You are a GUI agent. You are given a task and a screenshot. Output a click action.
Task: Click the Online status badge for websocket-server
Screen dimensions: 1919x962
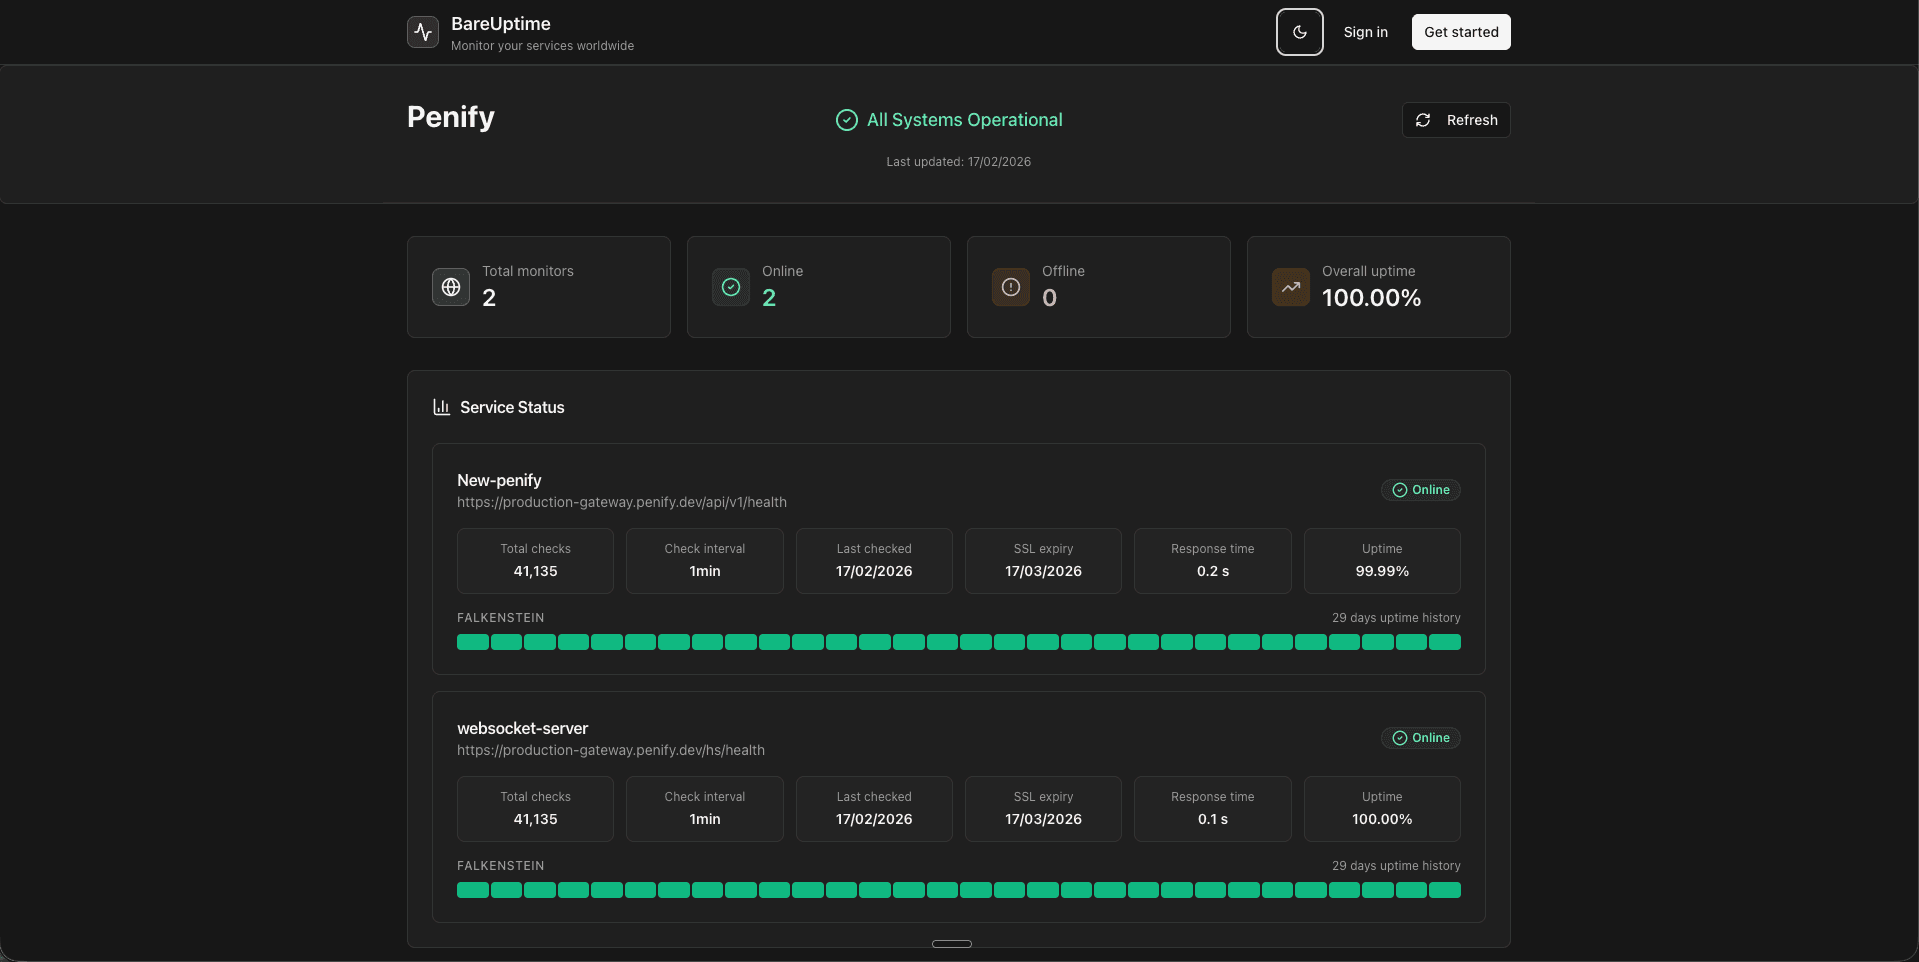coord(1420,738)
